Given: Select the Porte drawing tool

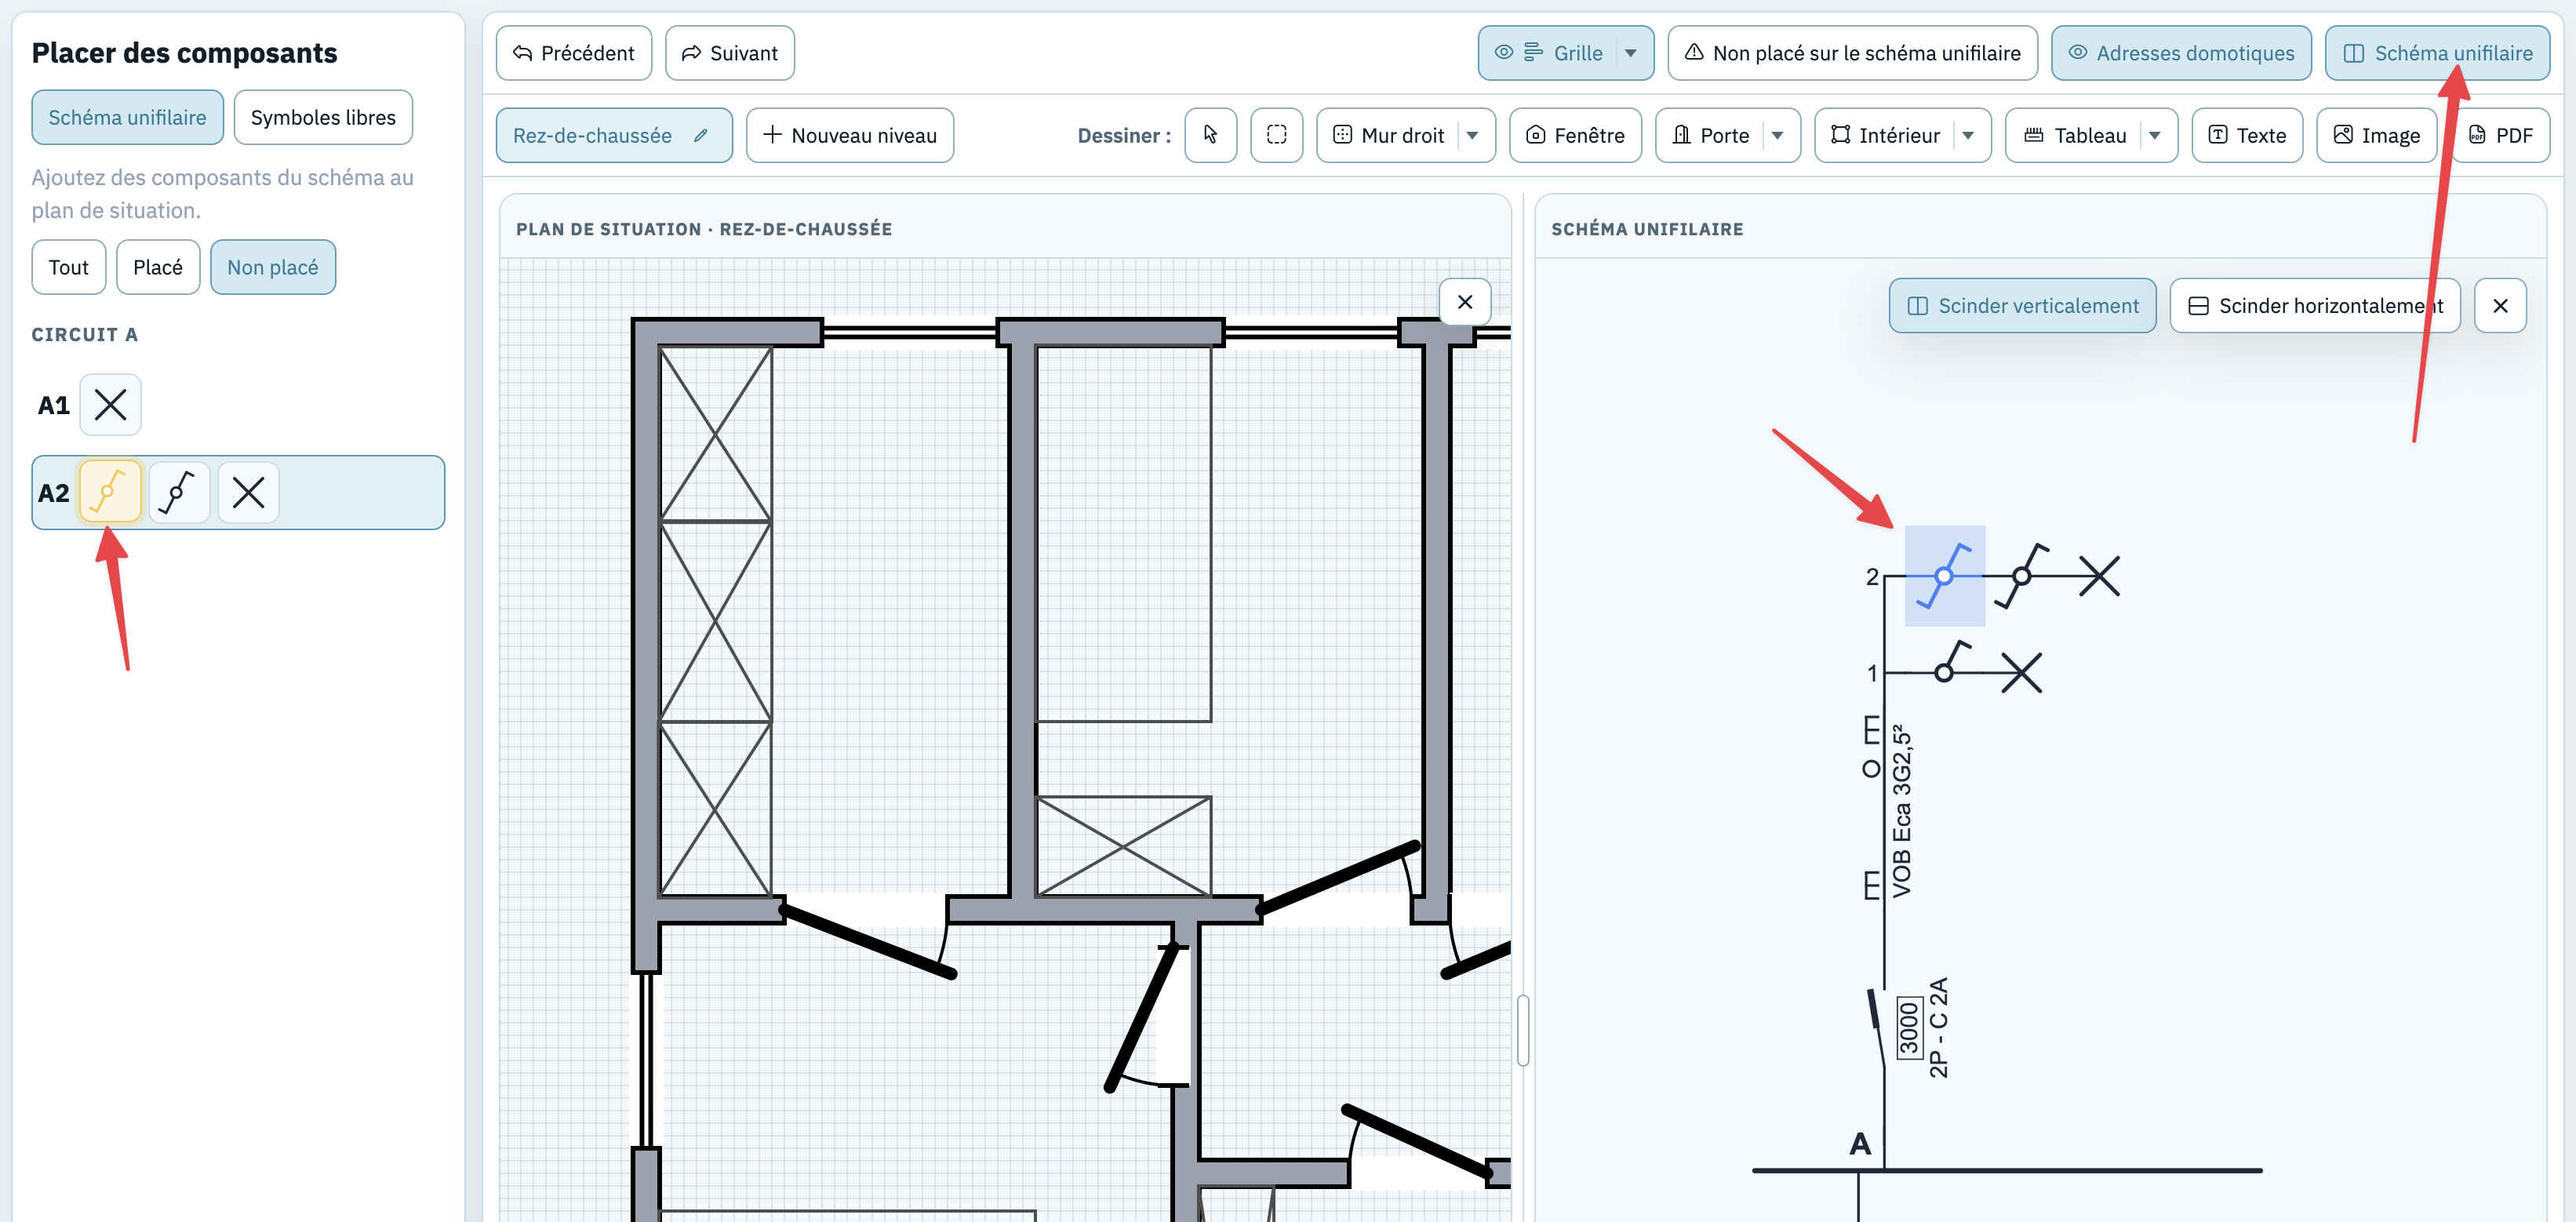Looking at the screenshot, I should (x=1711, y=135).
